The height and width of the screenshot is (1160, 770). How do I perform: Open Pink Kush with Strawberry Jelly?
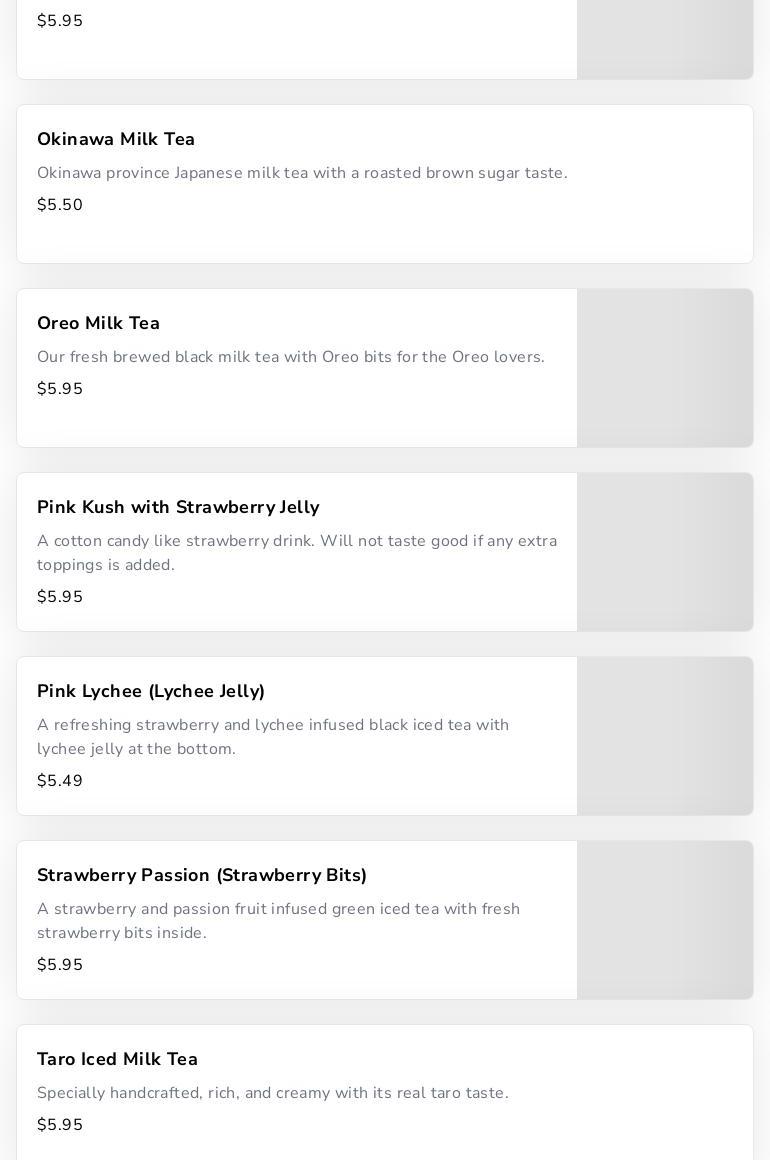(x=178, y=507)
